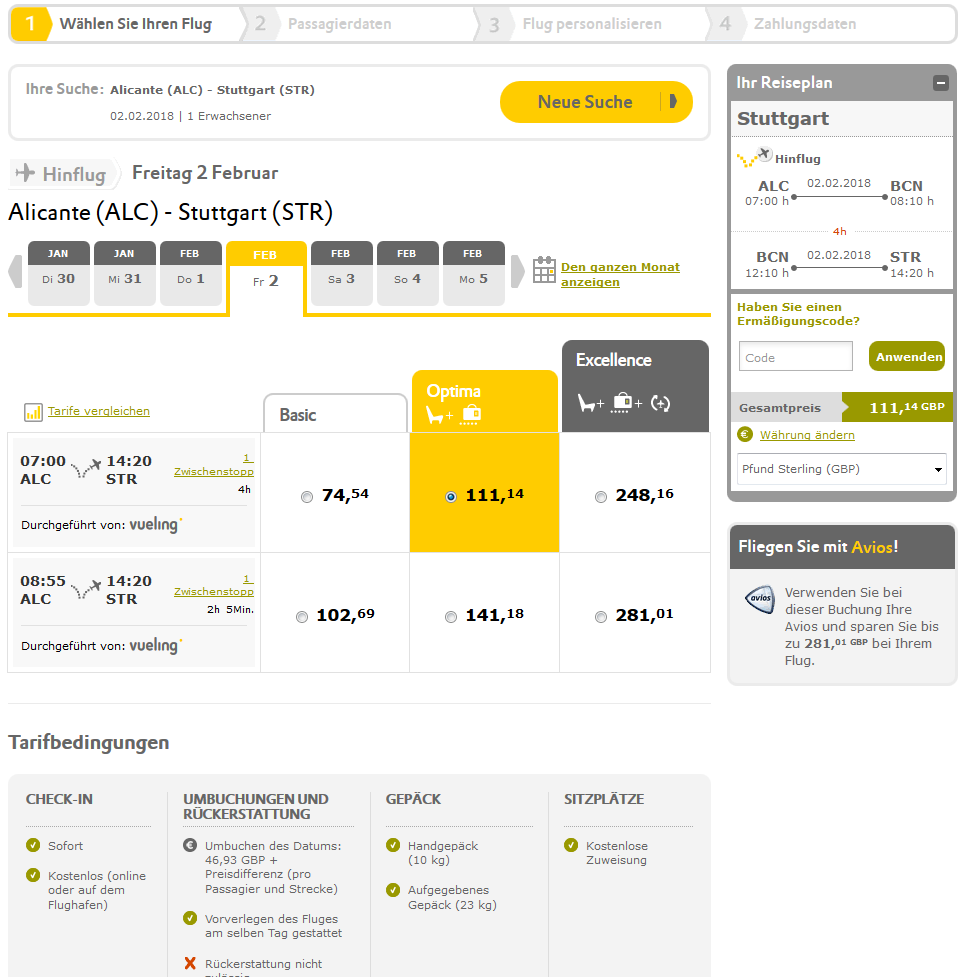
Task: Click the discount Code input field
Action: point(795,357)
